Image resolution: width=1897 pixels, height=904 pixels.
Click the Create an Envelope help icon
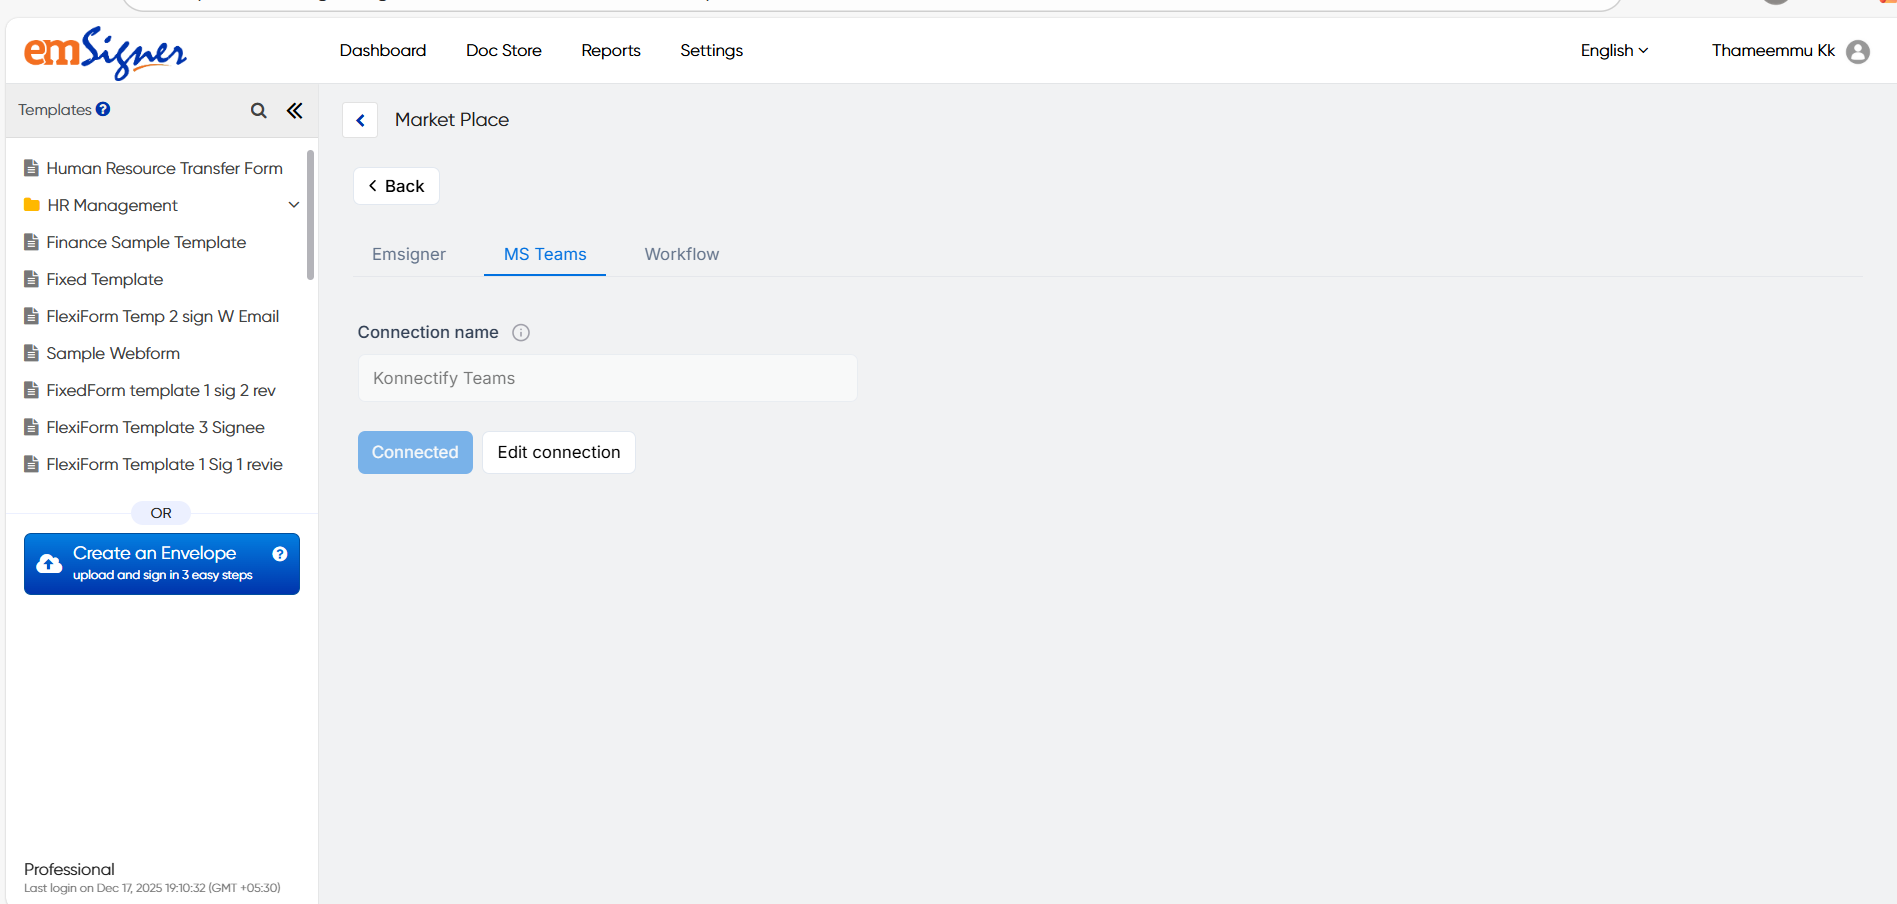coord(280,554)
